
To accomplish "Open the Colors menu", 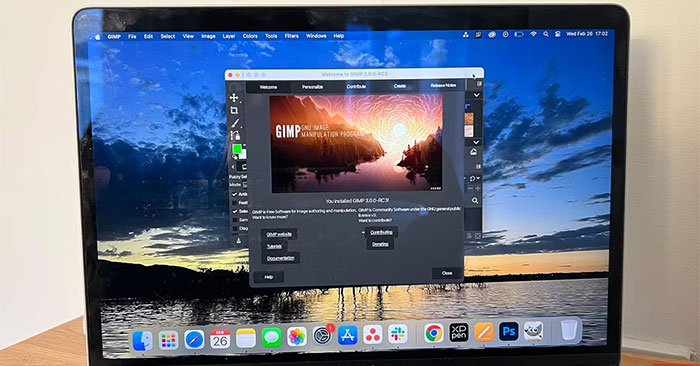I will coord(250,36).
